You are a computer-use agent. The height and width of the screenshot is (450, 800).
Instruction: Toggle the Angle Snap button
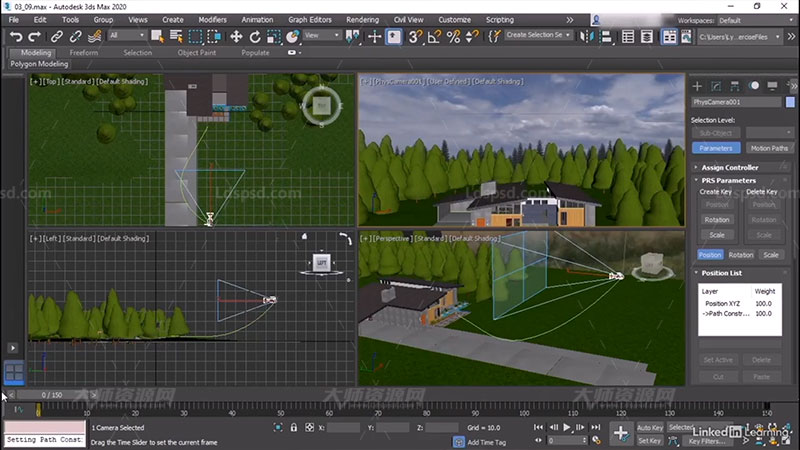tap(434, 36)
